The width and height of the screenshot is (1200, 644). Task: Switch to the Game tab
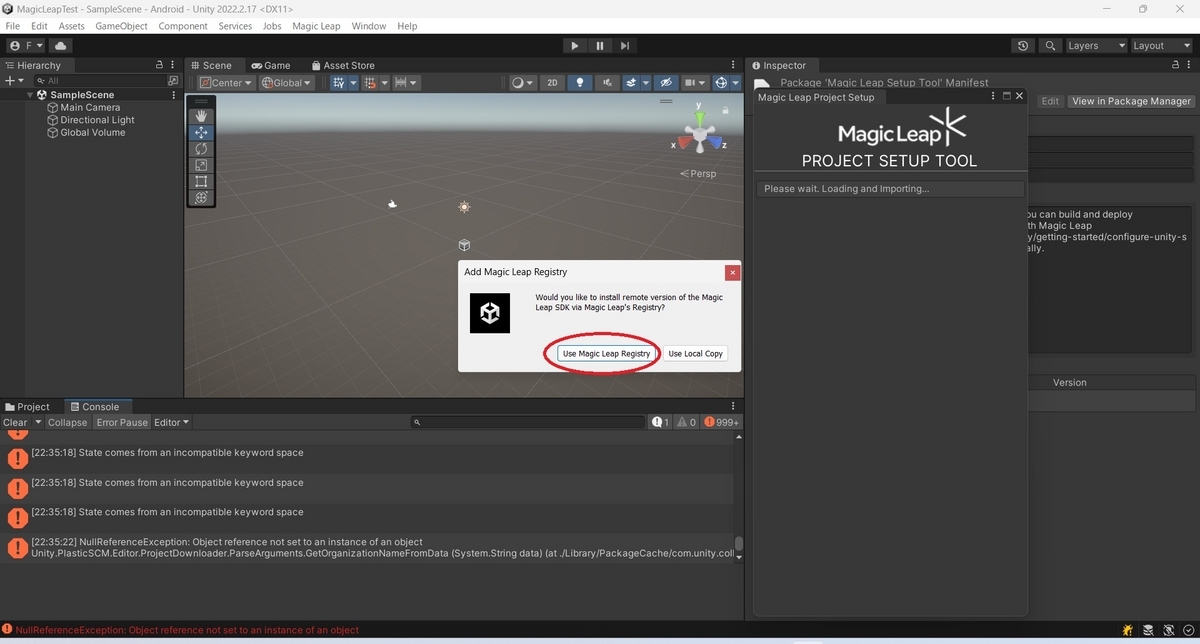[271, 65]
